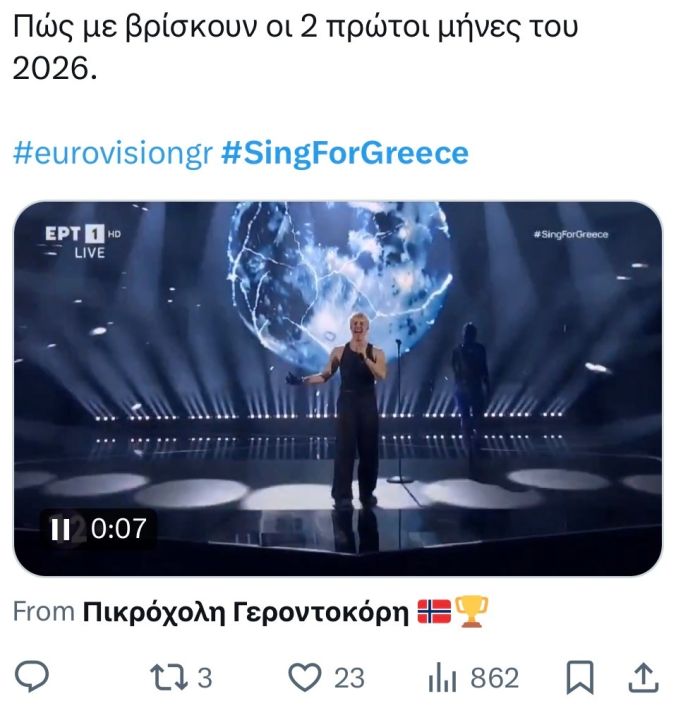Click the like count of 23
Image resolution: width=700 pixels, height=708 pixels.
coord(349,678)
